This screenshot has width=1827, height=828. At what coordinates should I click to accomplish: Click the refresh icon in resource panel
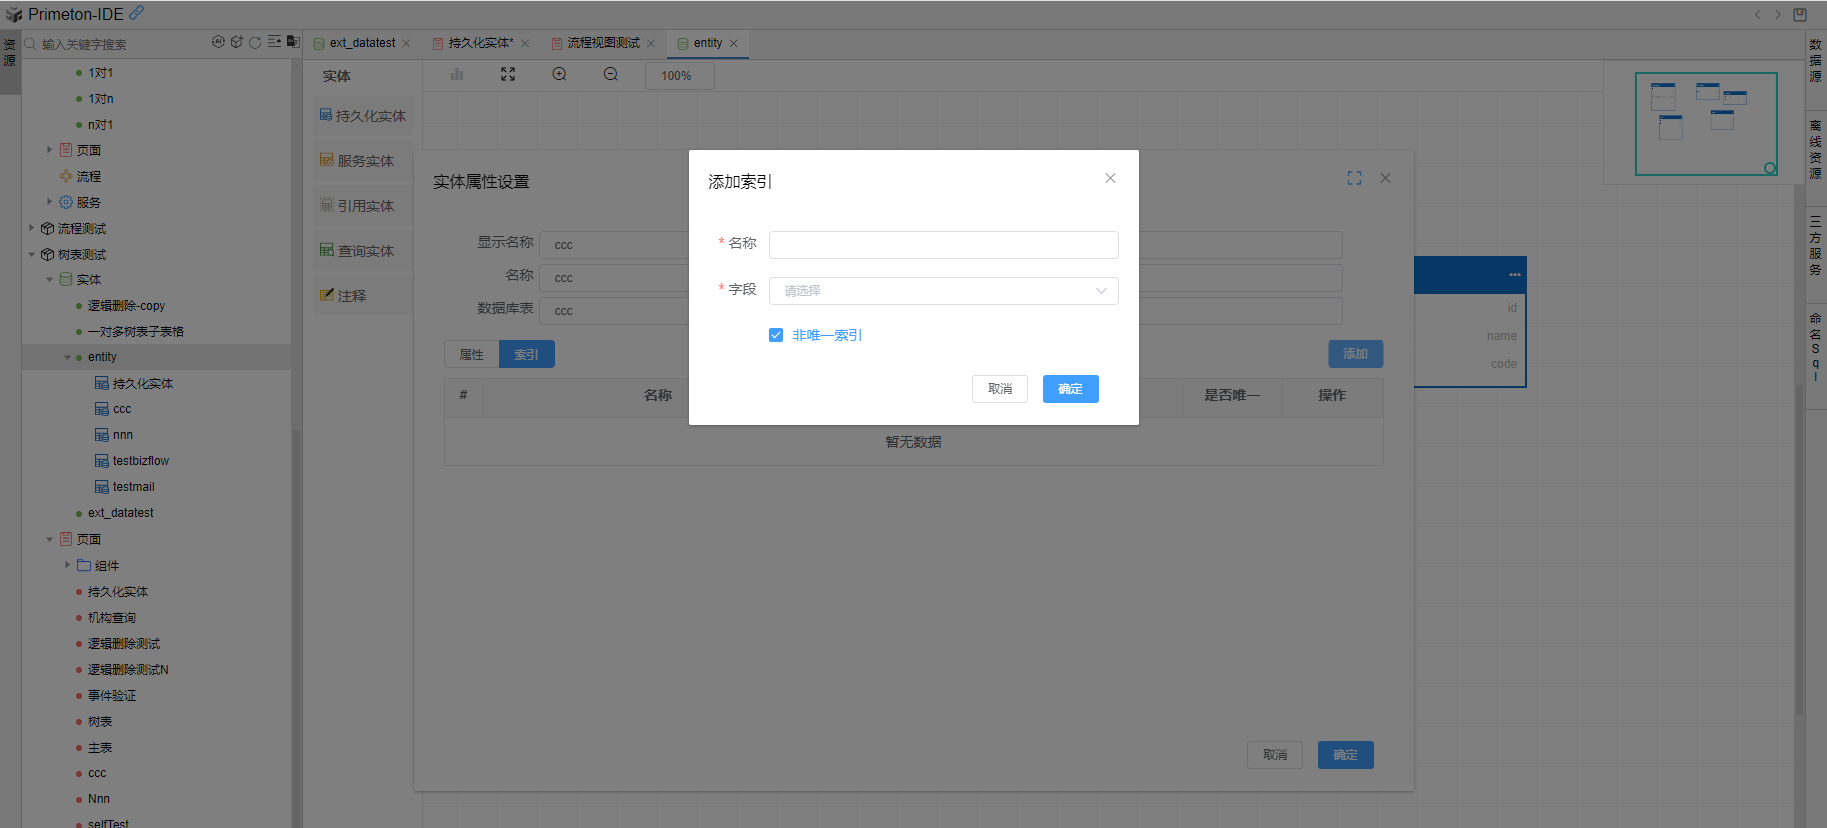point(255,43)
